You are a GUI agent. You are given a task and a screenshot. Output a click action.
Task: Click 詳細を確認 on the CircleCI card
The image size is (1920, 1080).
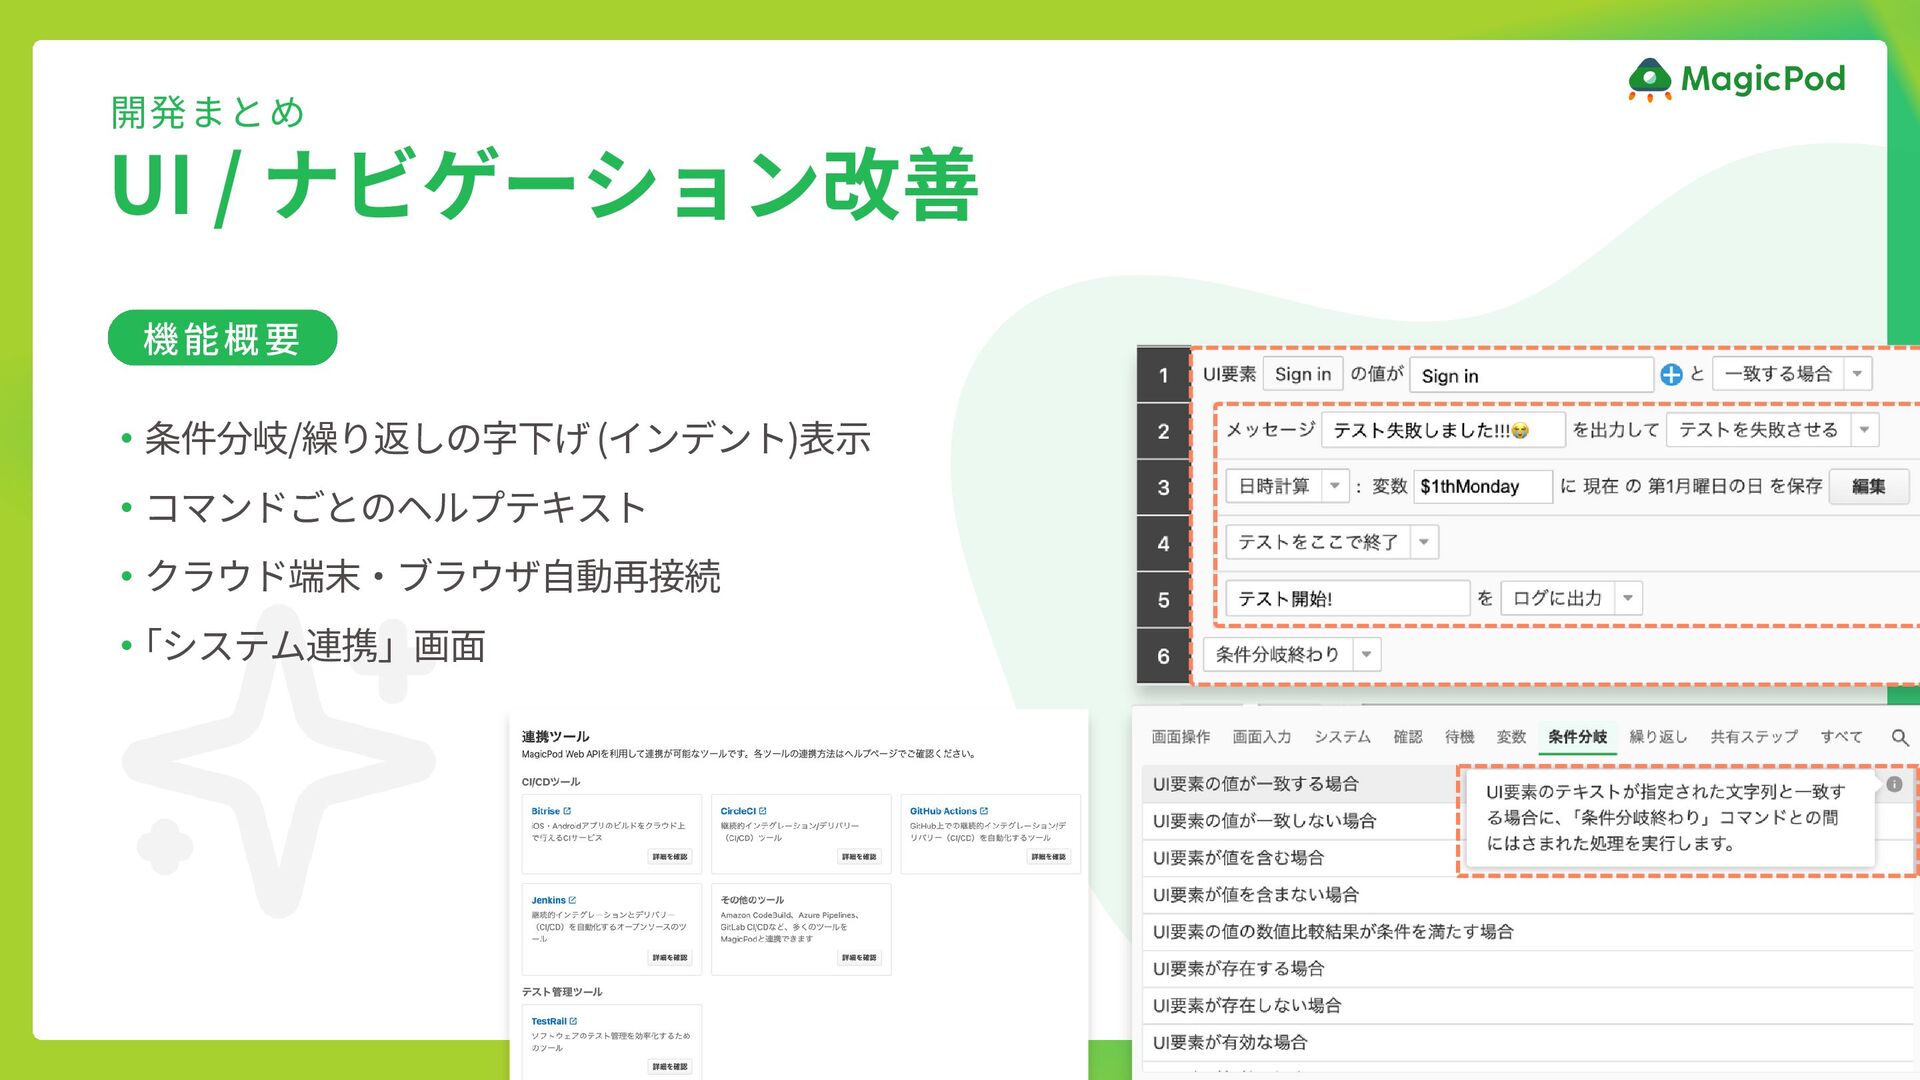(x=859, y=857)
